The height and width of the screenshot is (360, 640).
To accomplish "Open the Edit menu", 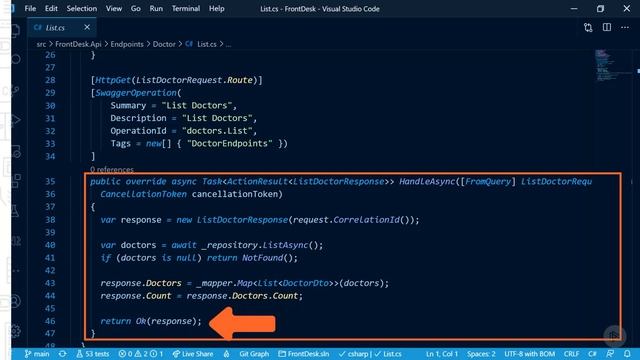I will (51, 9).
